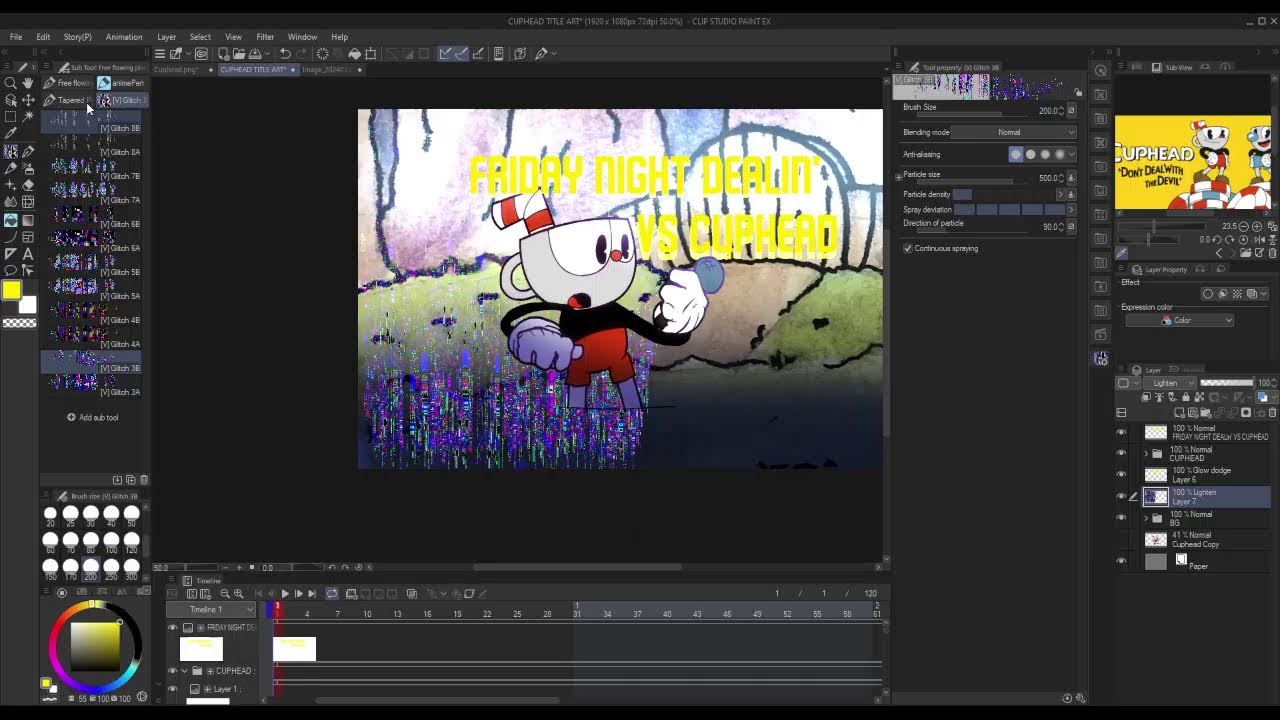
Task: Choose brush size preset 20
Action: click(x=50, y=516)
